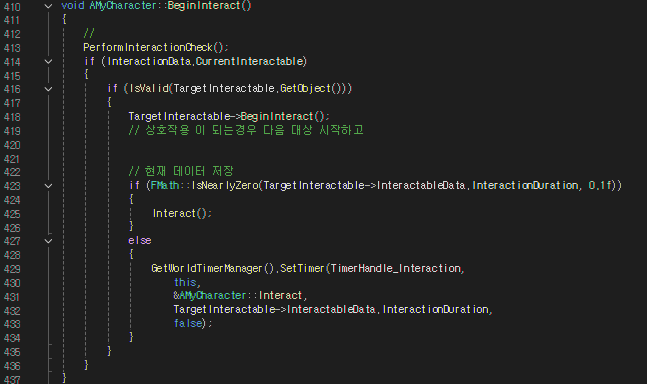Click line number 418 in the gutter

12,117
